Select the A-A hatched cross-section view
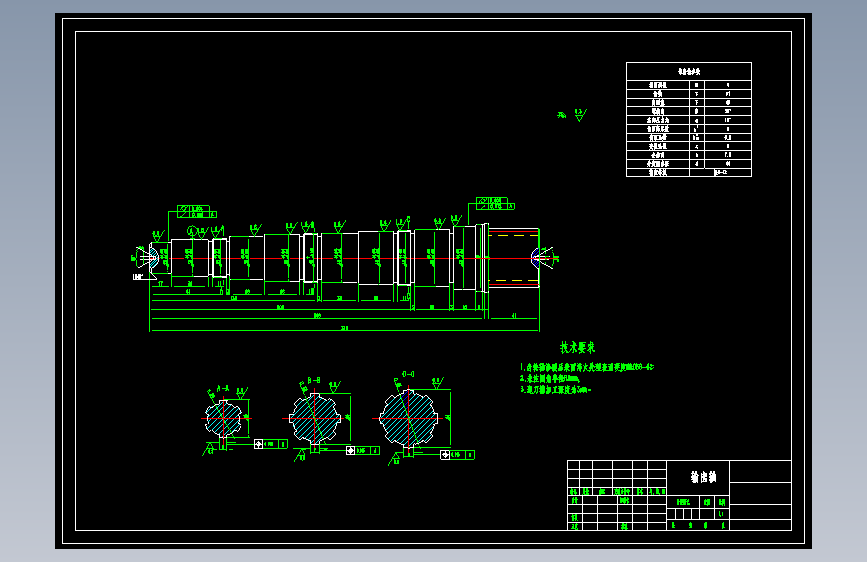Image resolution: width=867 pixels, height=562 pixels. tap(223, 419)
